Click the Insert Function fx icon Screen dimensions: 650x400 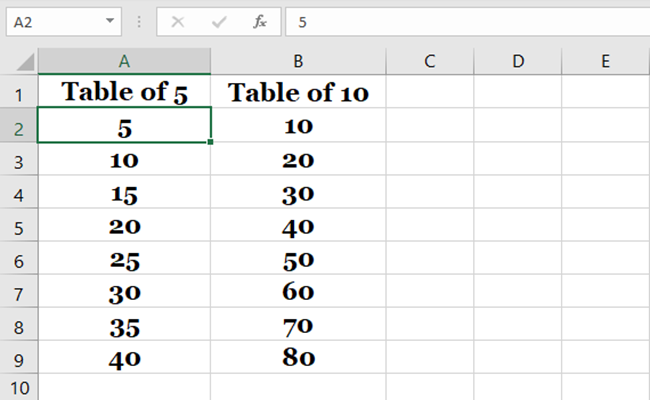point(259,21)
